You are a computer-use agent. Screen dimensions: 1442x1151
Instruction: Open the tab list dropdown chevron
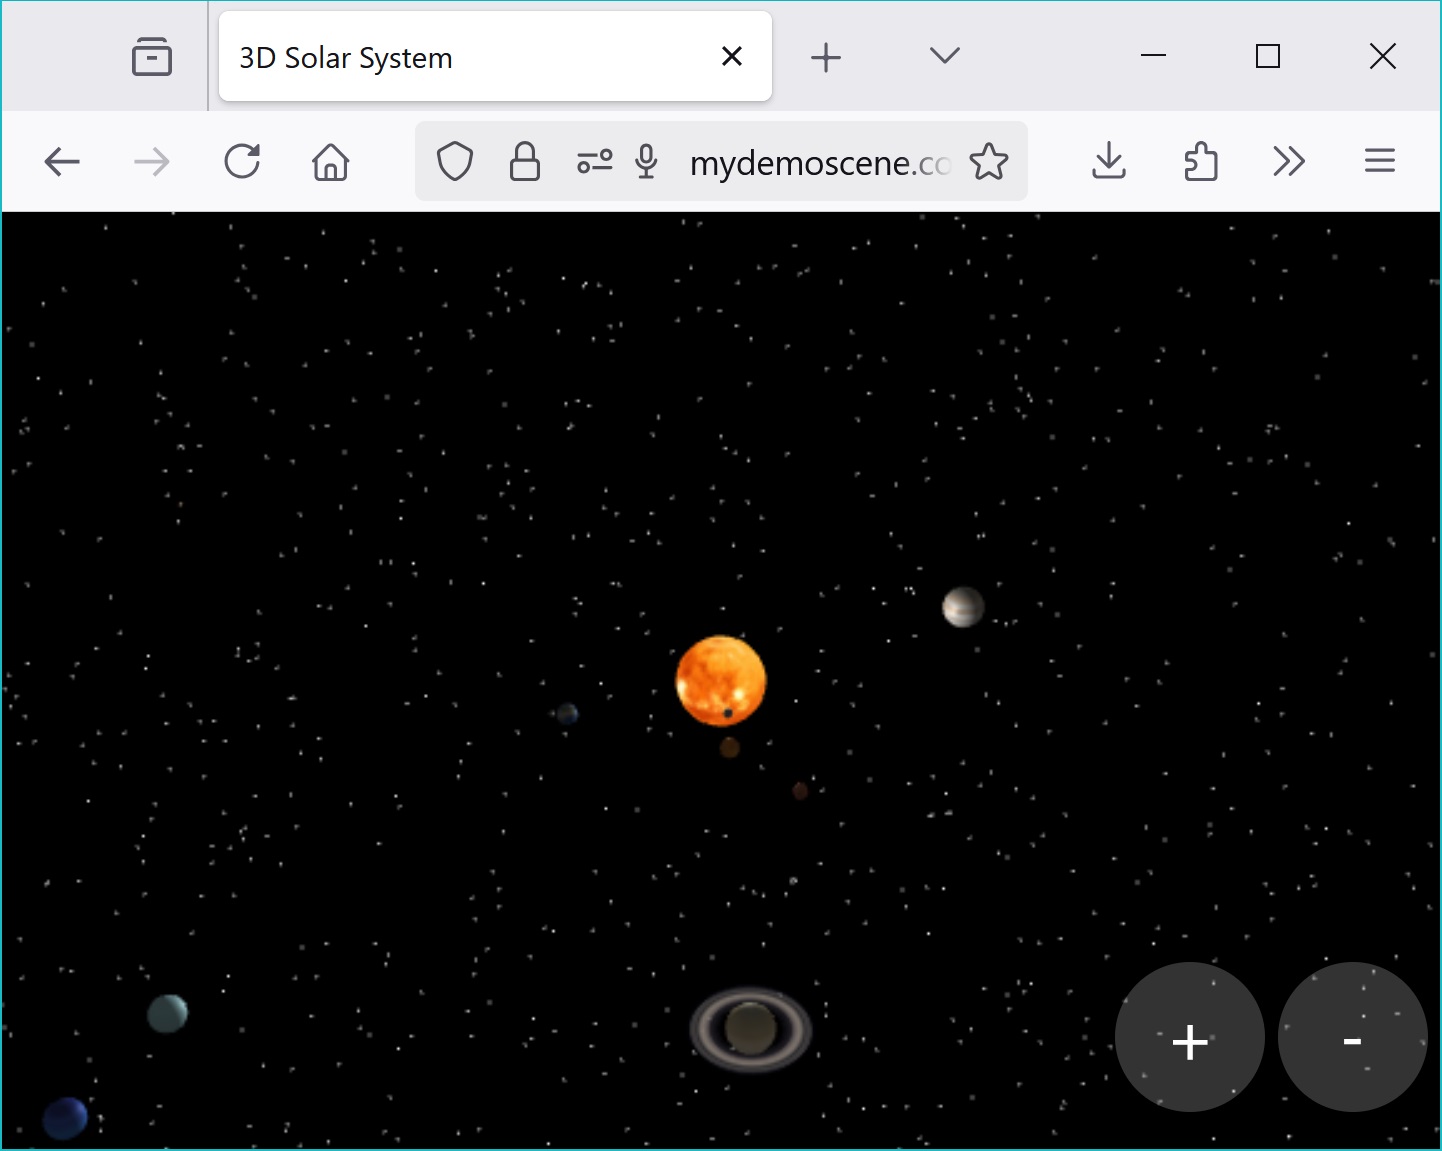point(943,56)
